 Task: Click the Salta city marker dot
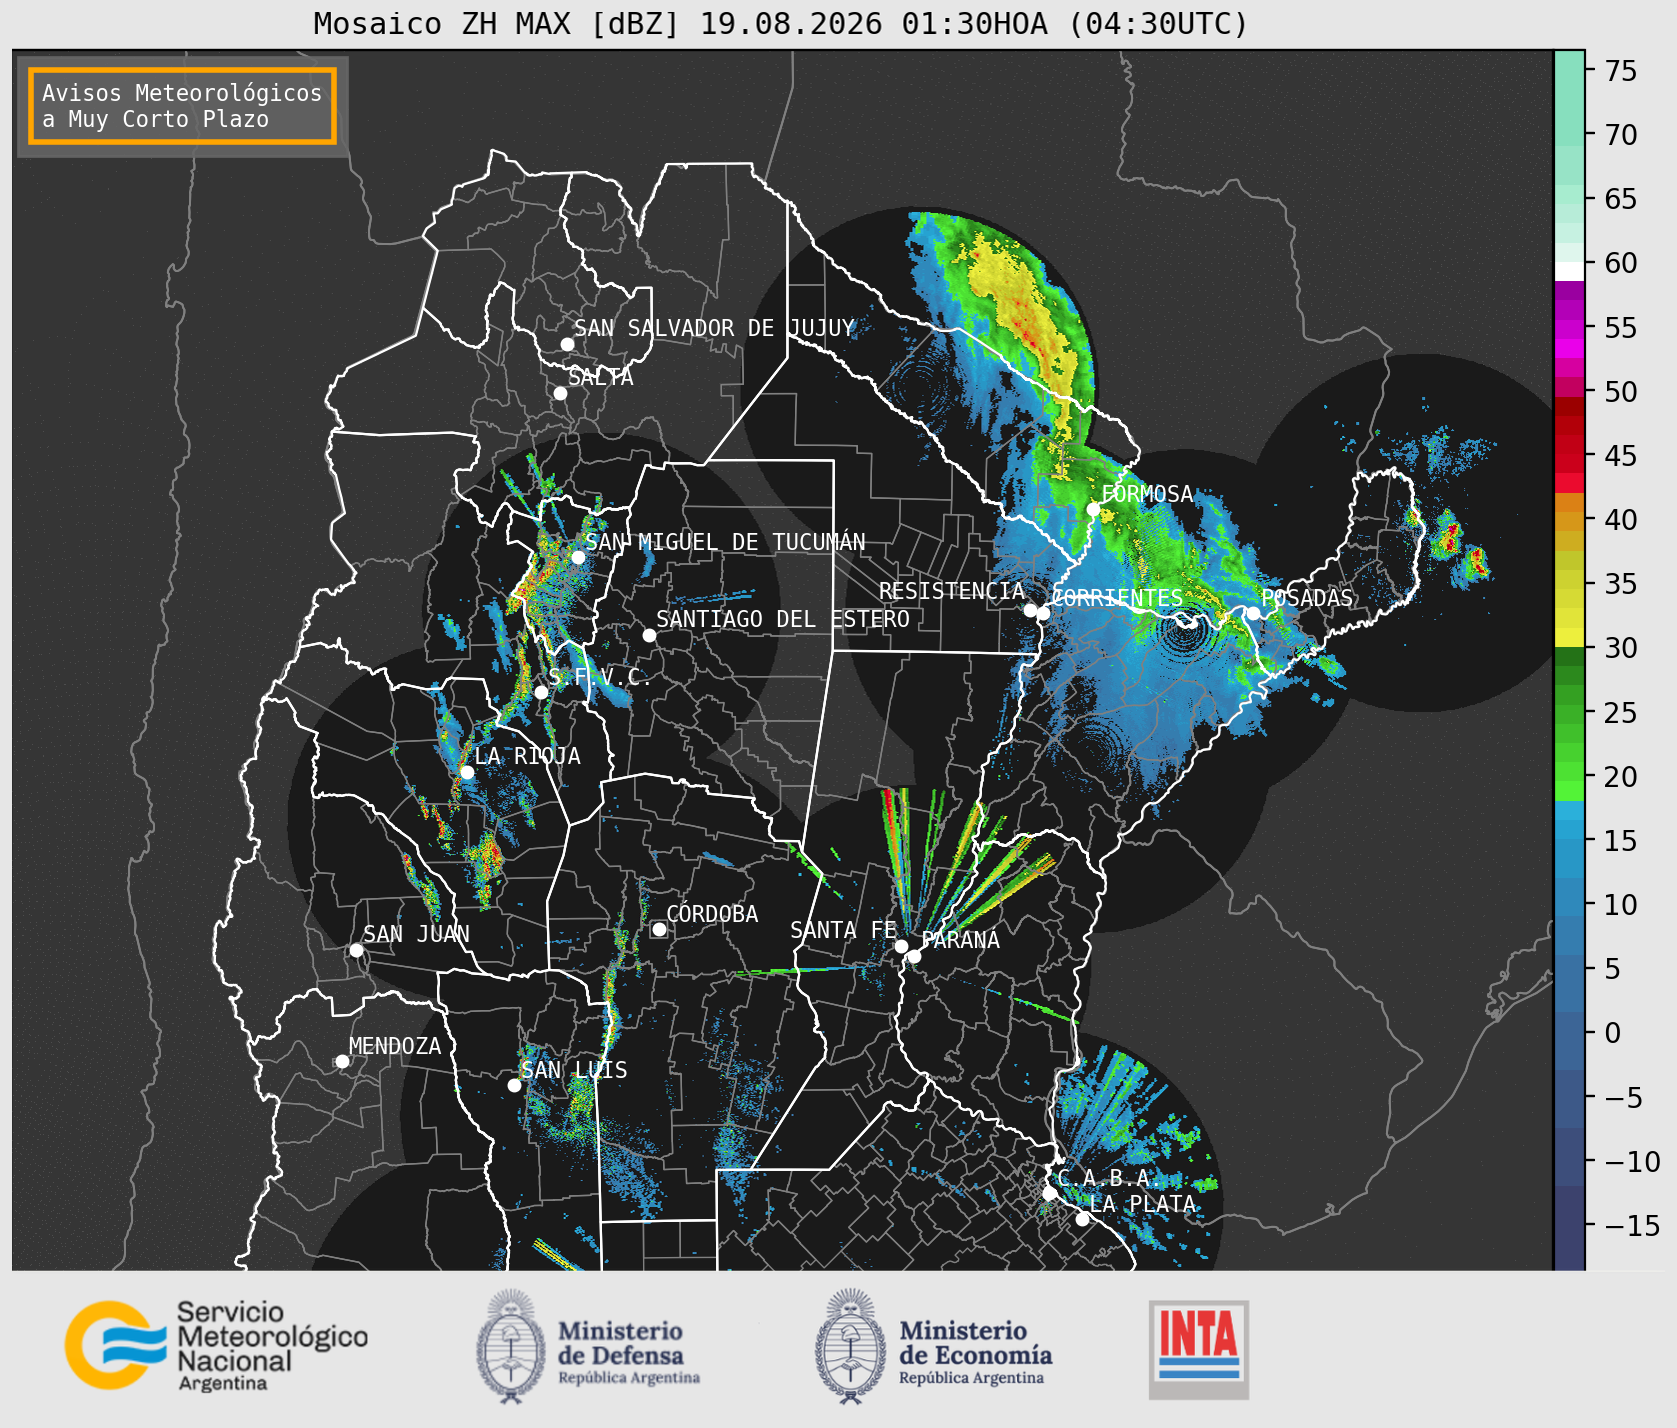point(560,393)
